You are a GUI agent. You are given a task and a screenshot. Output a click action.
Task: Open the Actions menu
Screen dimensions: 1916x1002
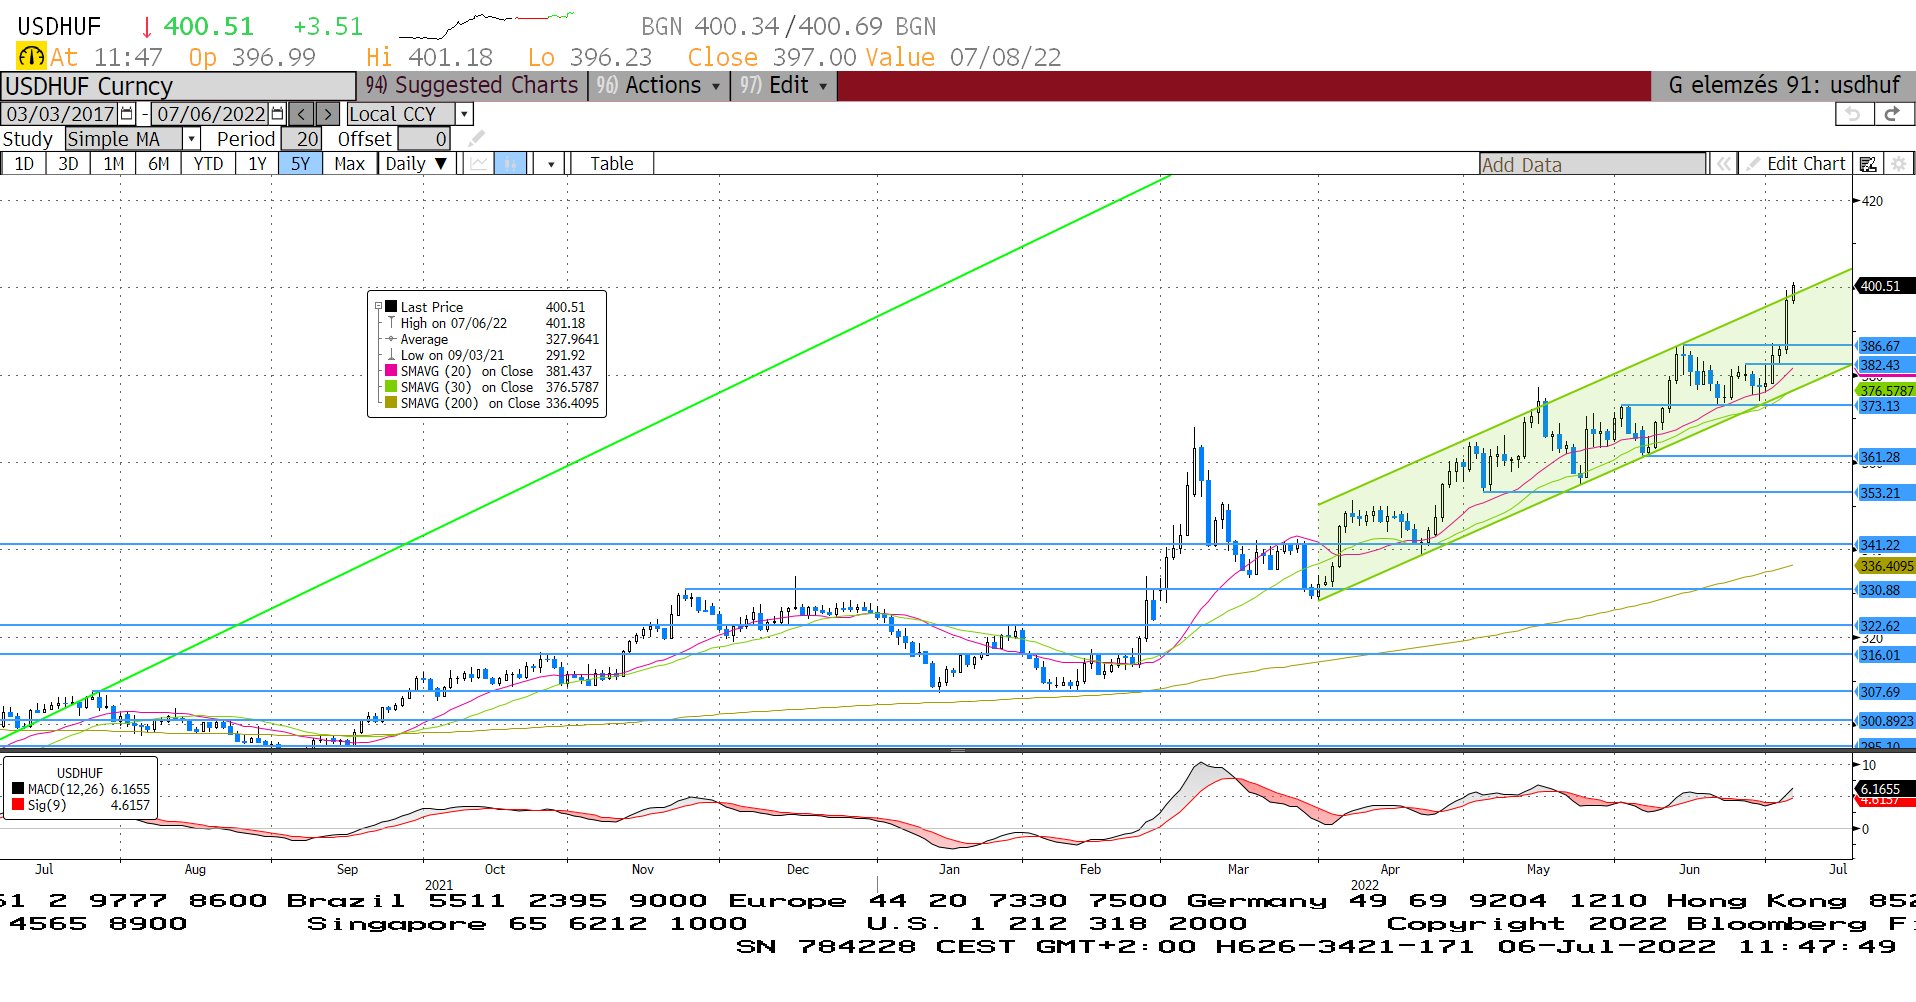660,86
